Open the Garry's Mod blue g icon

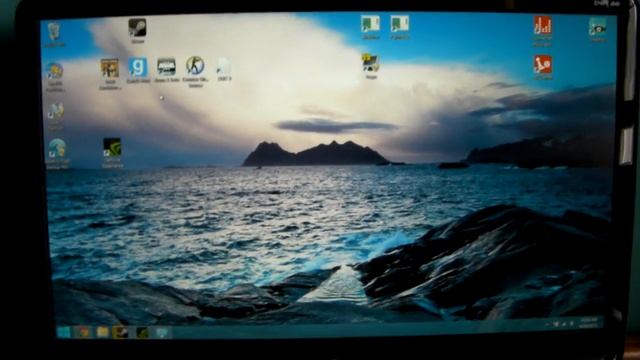138,67
